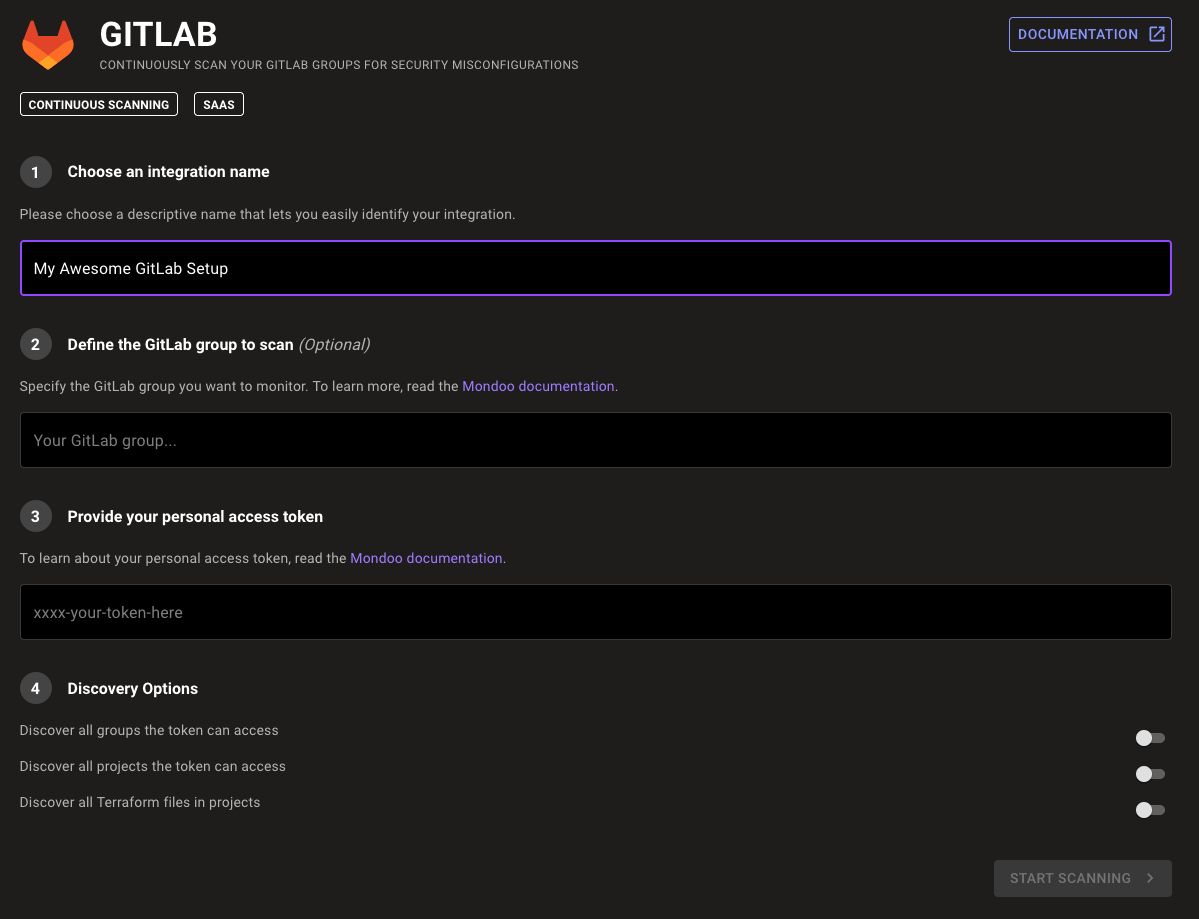Select the step 3 numbered circle

[36, 516]
